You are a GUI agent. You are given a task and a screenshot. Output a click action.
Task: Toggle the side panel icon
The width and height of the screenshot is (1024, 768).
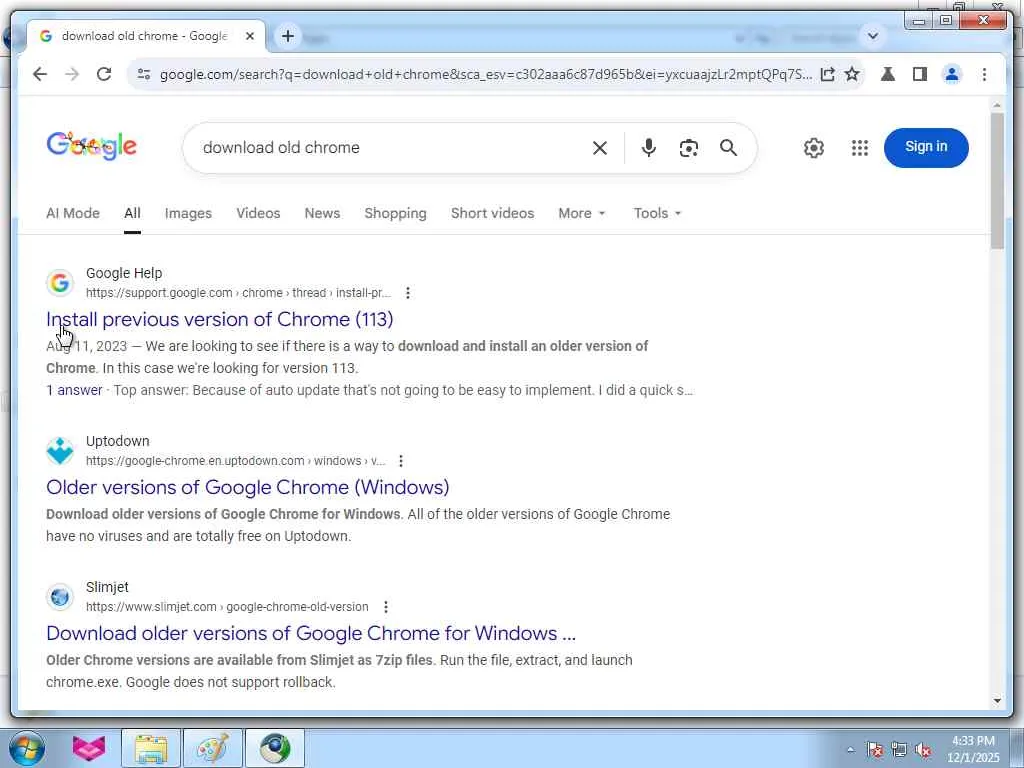coord(920,74)
